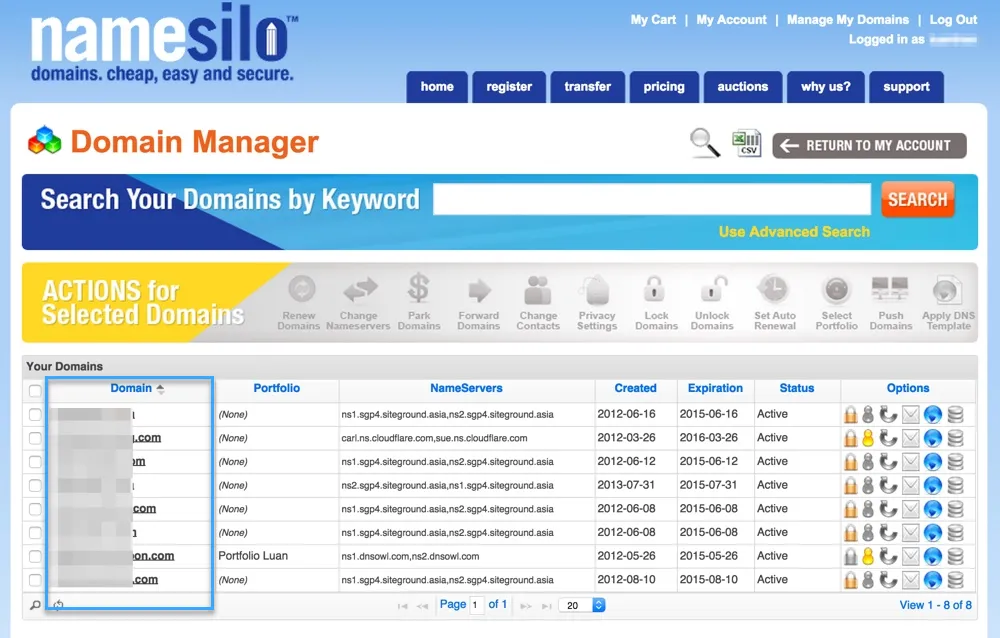Click the Manage My Domains link
The height and width of the screenshot is (638, 1000).
point(848,20)
